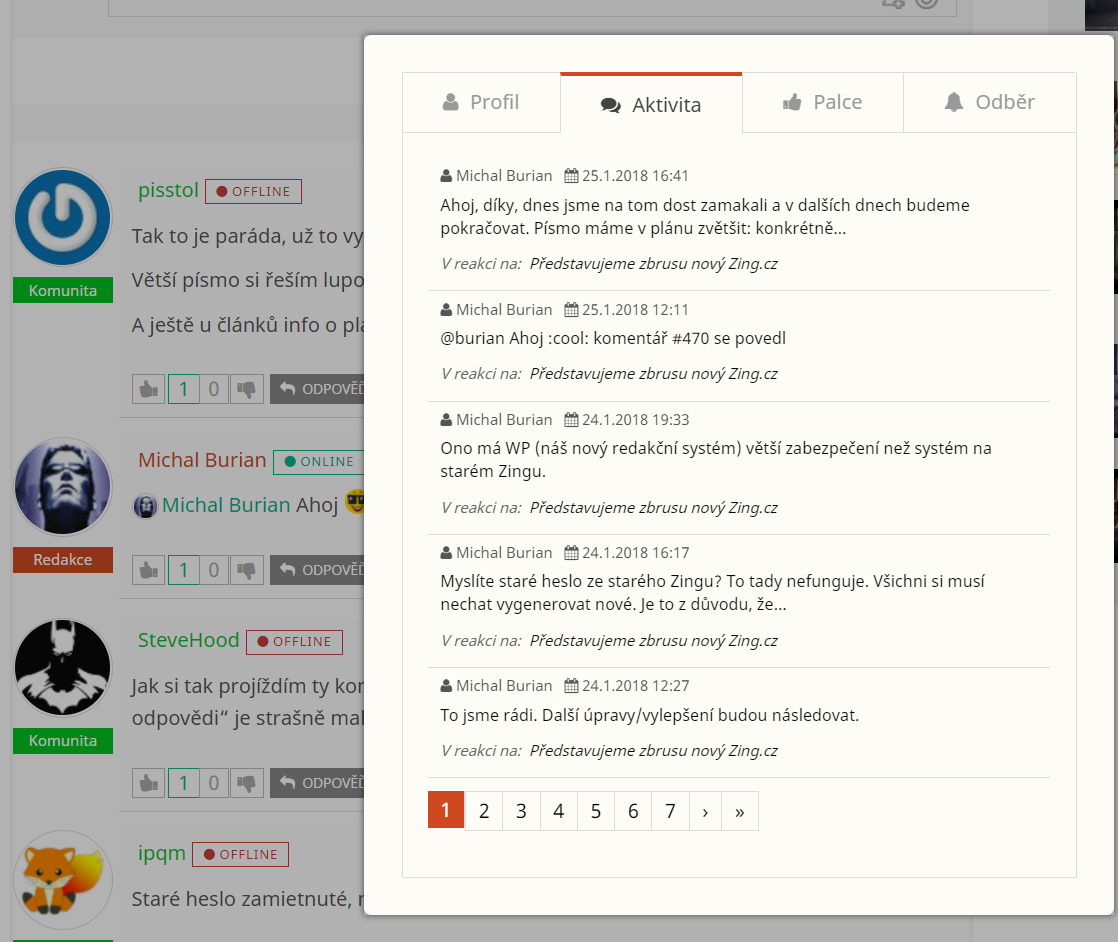
Task: Click pisstol's username link
Action: (168, 190)
